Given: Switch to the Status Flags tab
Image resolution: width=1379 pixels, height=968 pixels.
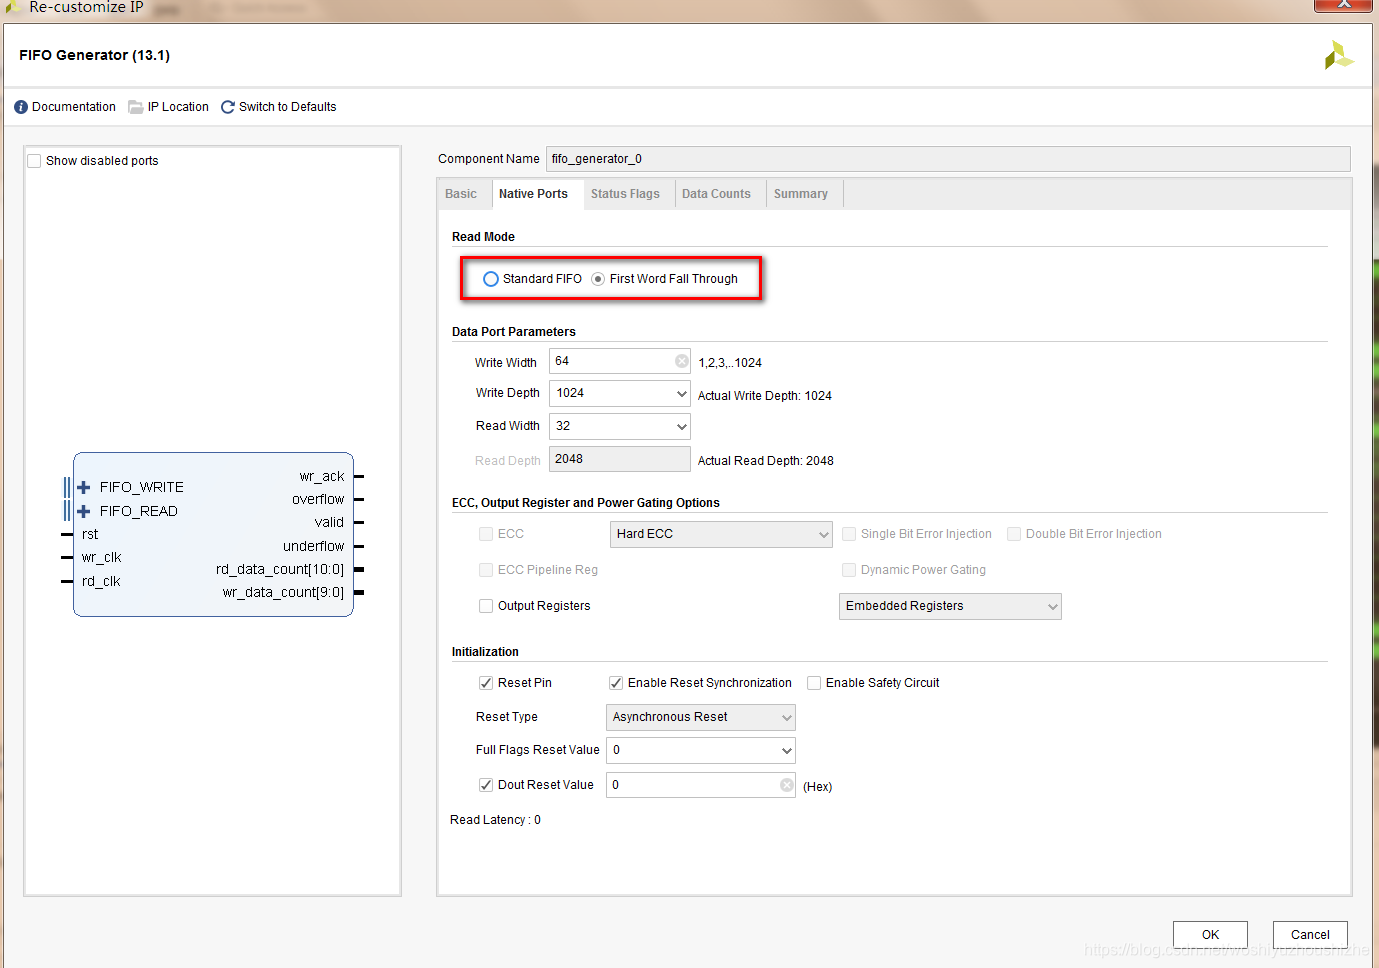Looking at the screenshot, I should coord(625,194).
